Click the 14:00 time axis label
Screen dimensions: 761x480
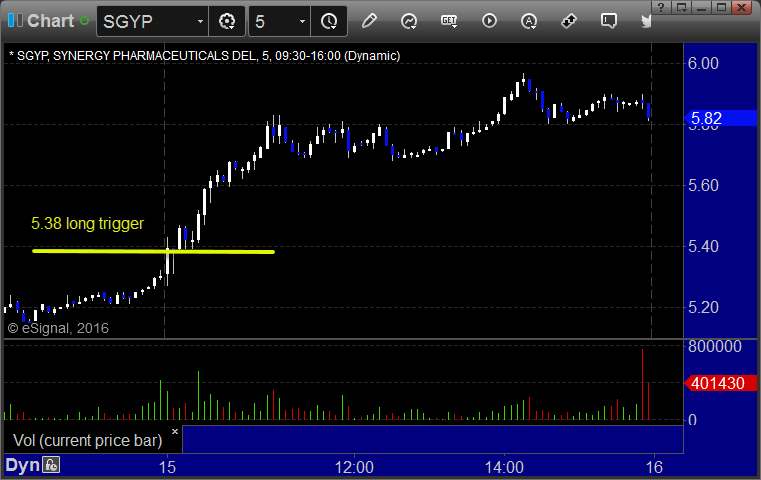pos(504,467)
